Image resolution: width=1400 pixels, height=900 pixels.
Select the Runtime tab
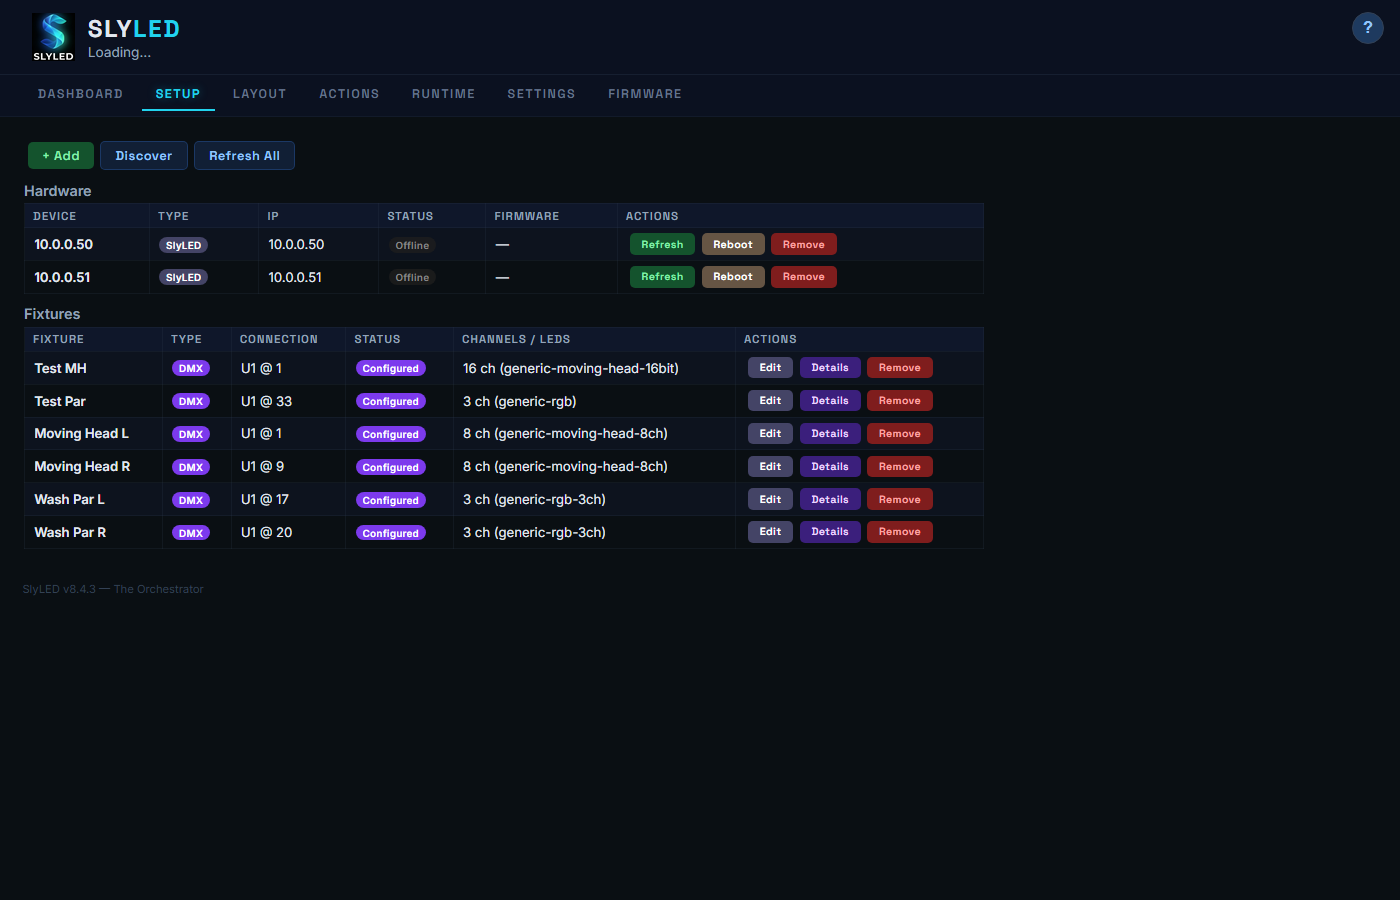coord(443,94)
